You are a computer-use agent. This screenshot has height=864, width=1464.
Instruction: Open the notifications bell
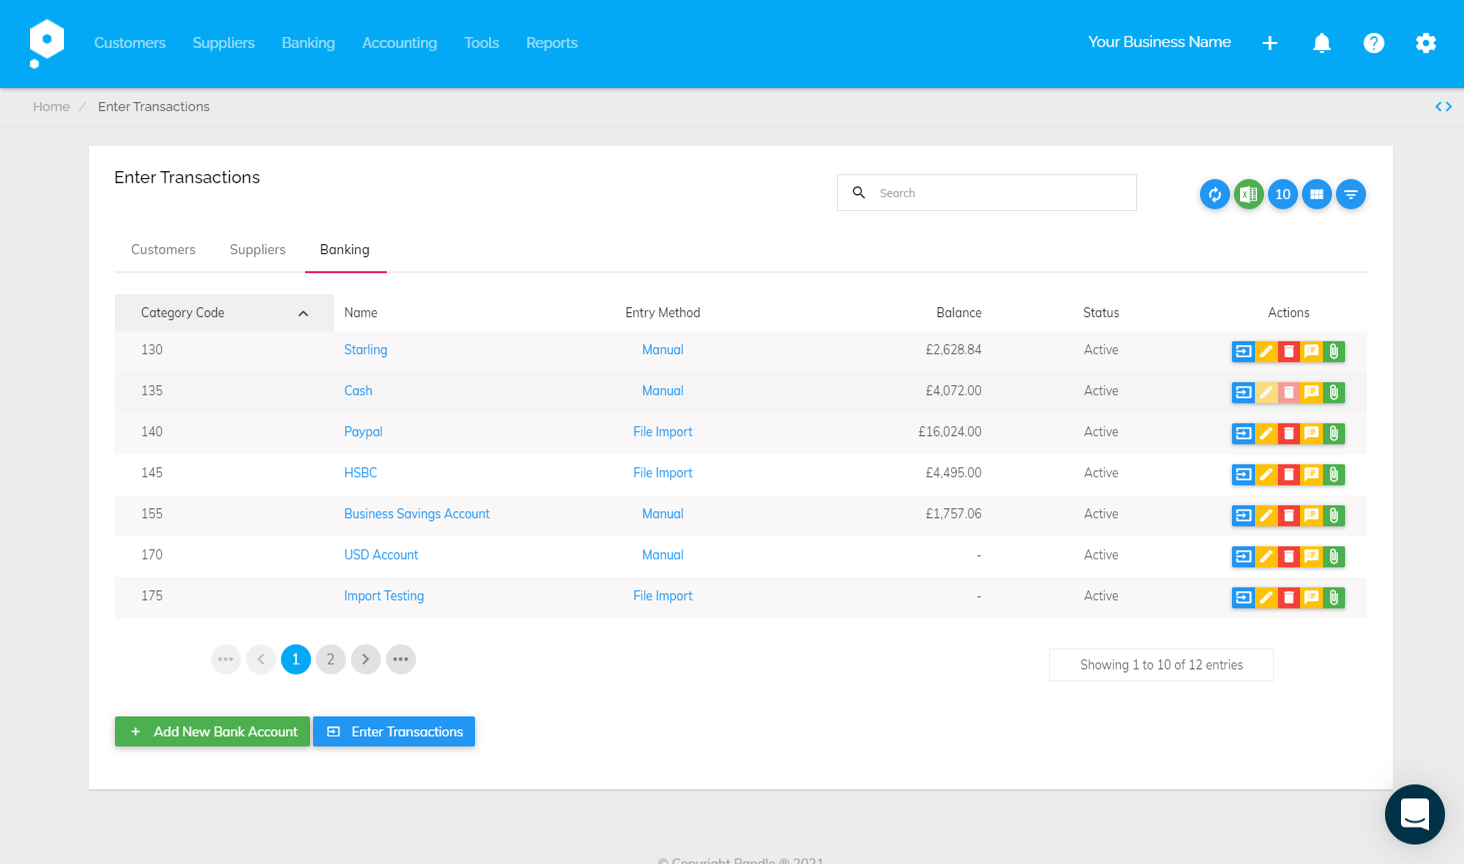pos(1321,43)
